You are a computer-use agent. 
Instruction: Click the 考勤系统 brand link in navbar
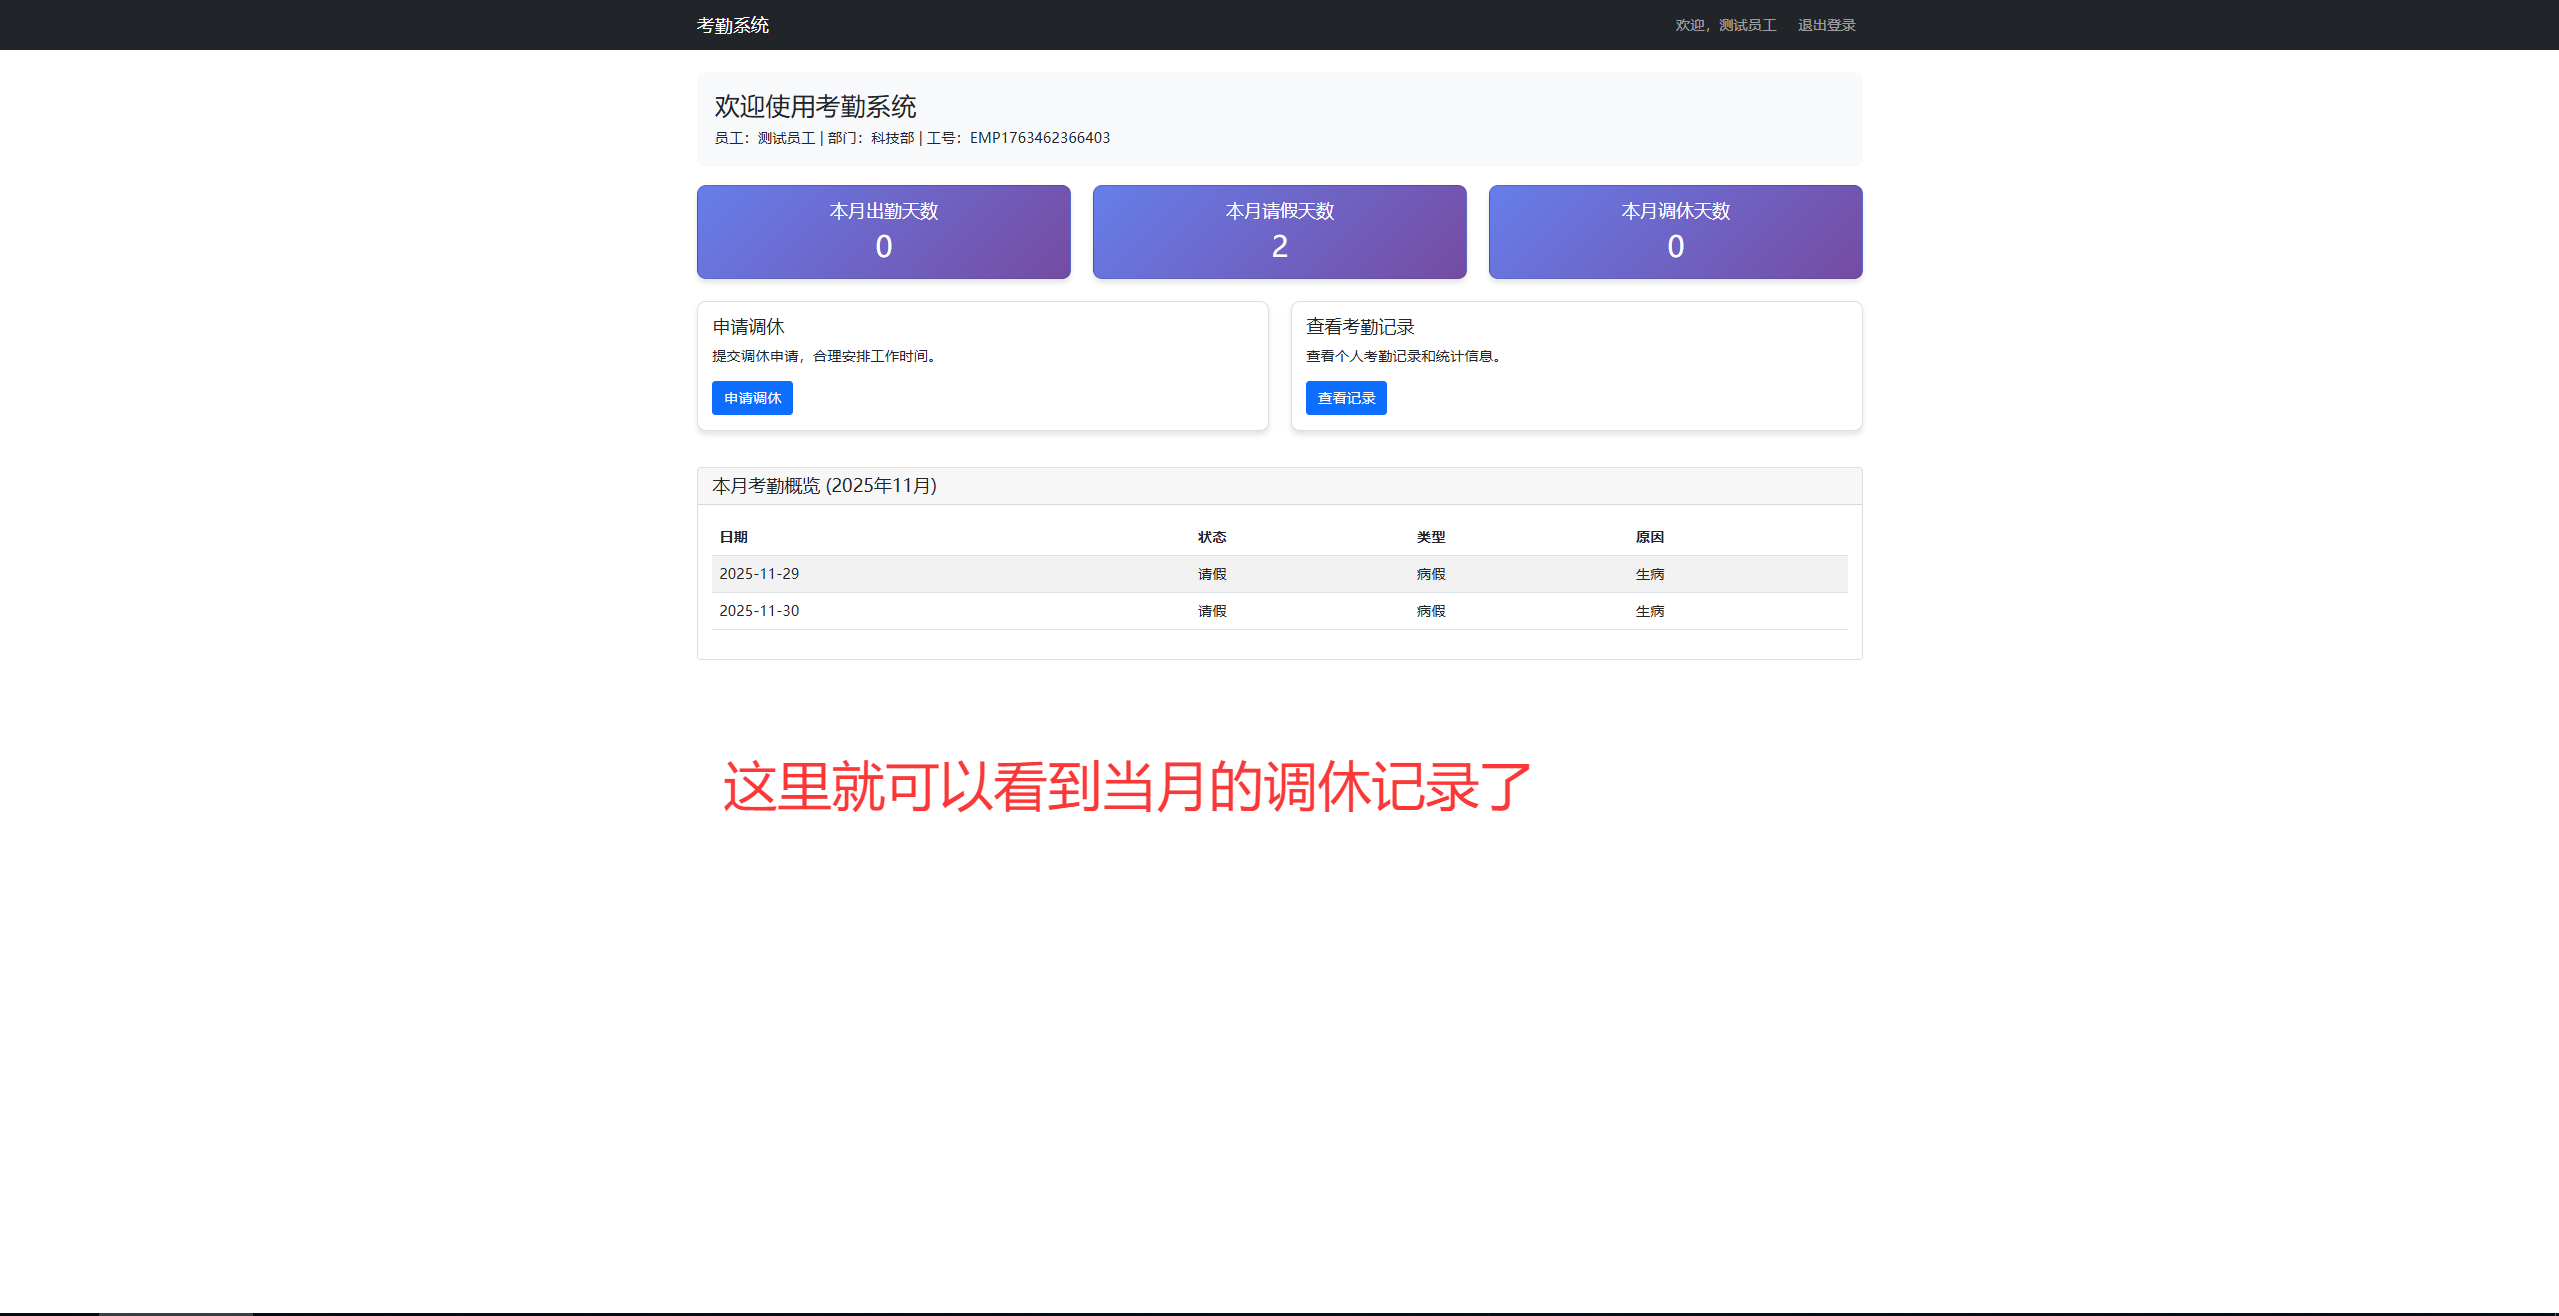click(x=732, y=25)
